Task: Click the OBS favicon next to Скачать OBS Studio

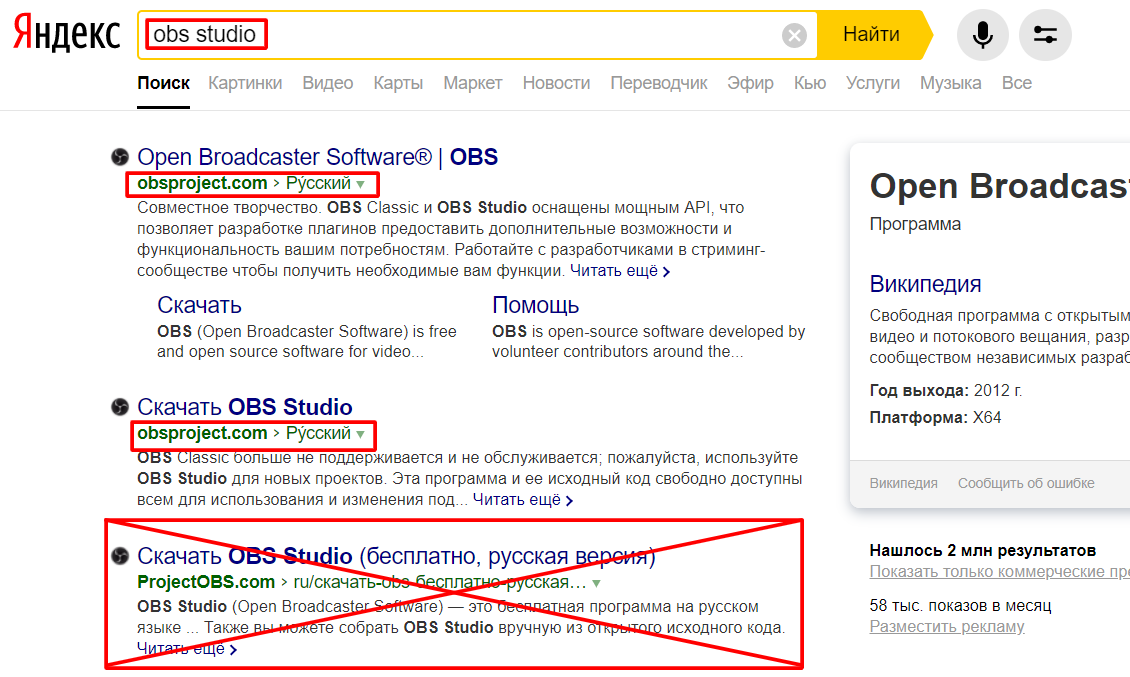Action: tap(118, 407)
